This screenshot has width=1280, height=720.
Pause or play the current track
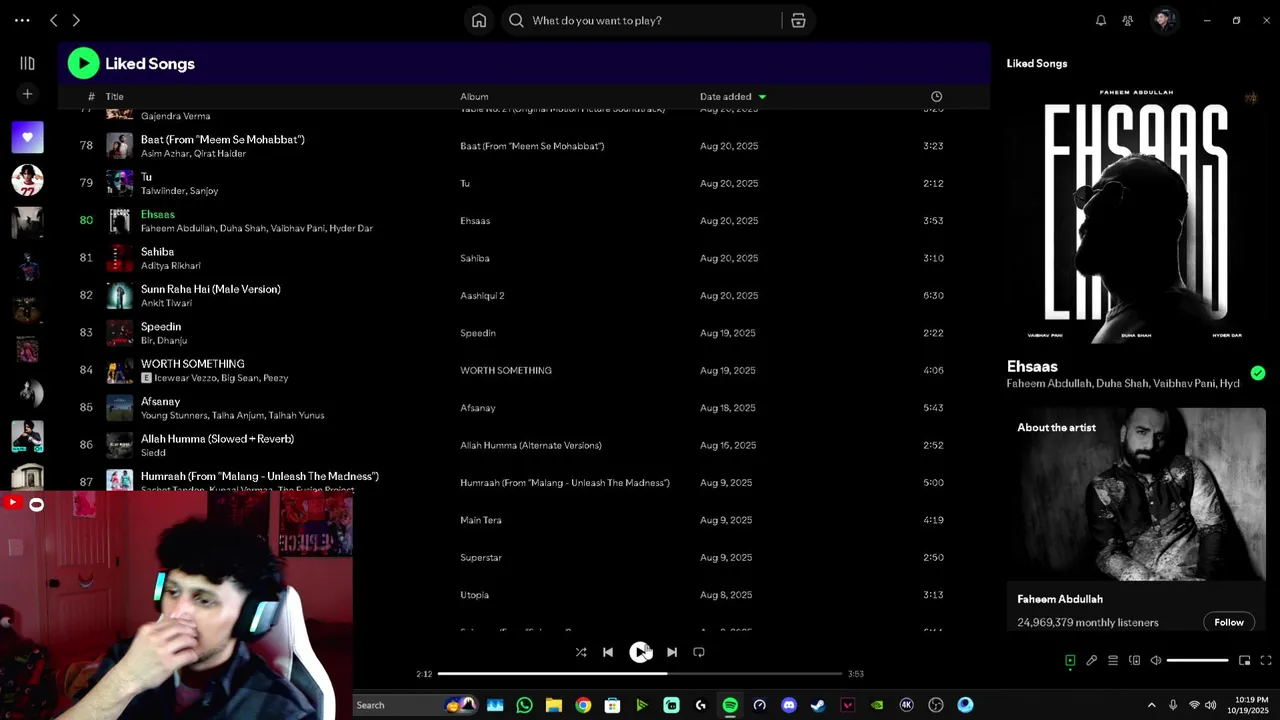(640, 652)
